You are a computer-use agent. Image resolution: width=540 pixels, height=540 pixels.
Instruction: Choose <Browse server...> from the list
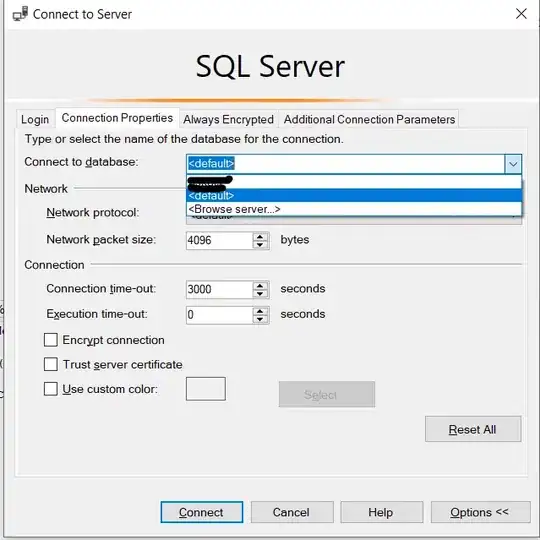354,209
